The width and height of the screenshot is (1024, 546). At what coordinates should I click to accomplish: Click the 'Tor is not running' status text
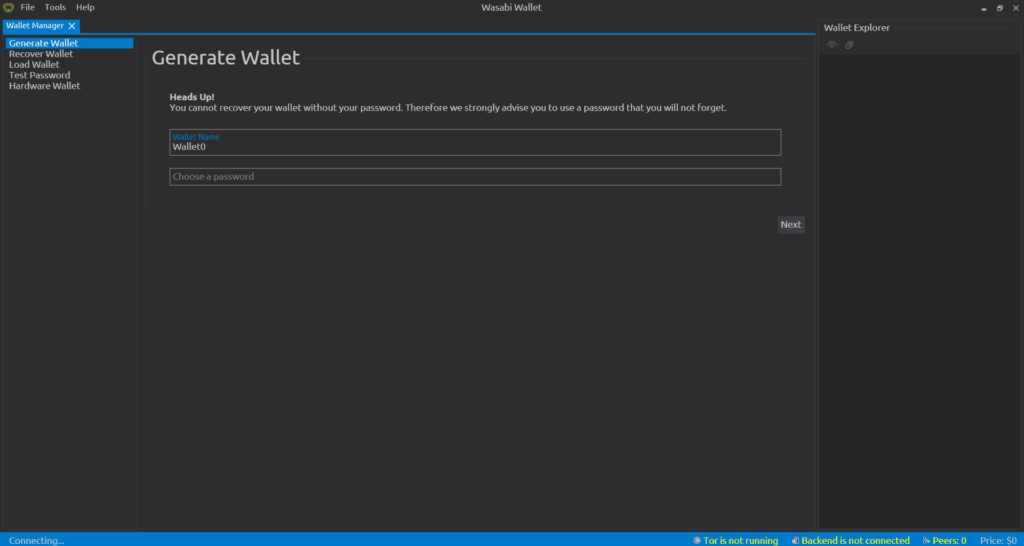(x=741, y=541)
